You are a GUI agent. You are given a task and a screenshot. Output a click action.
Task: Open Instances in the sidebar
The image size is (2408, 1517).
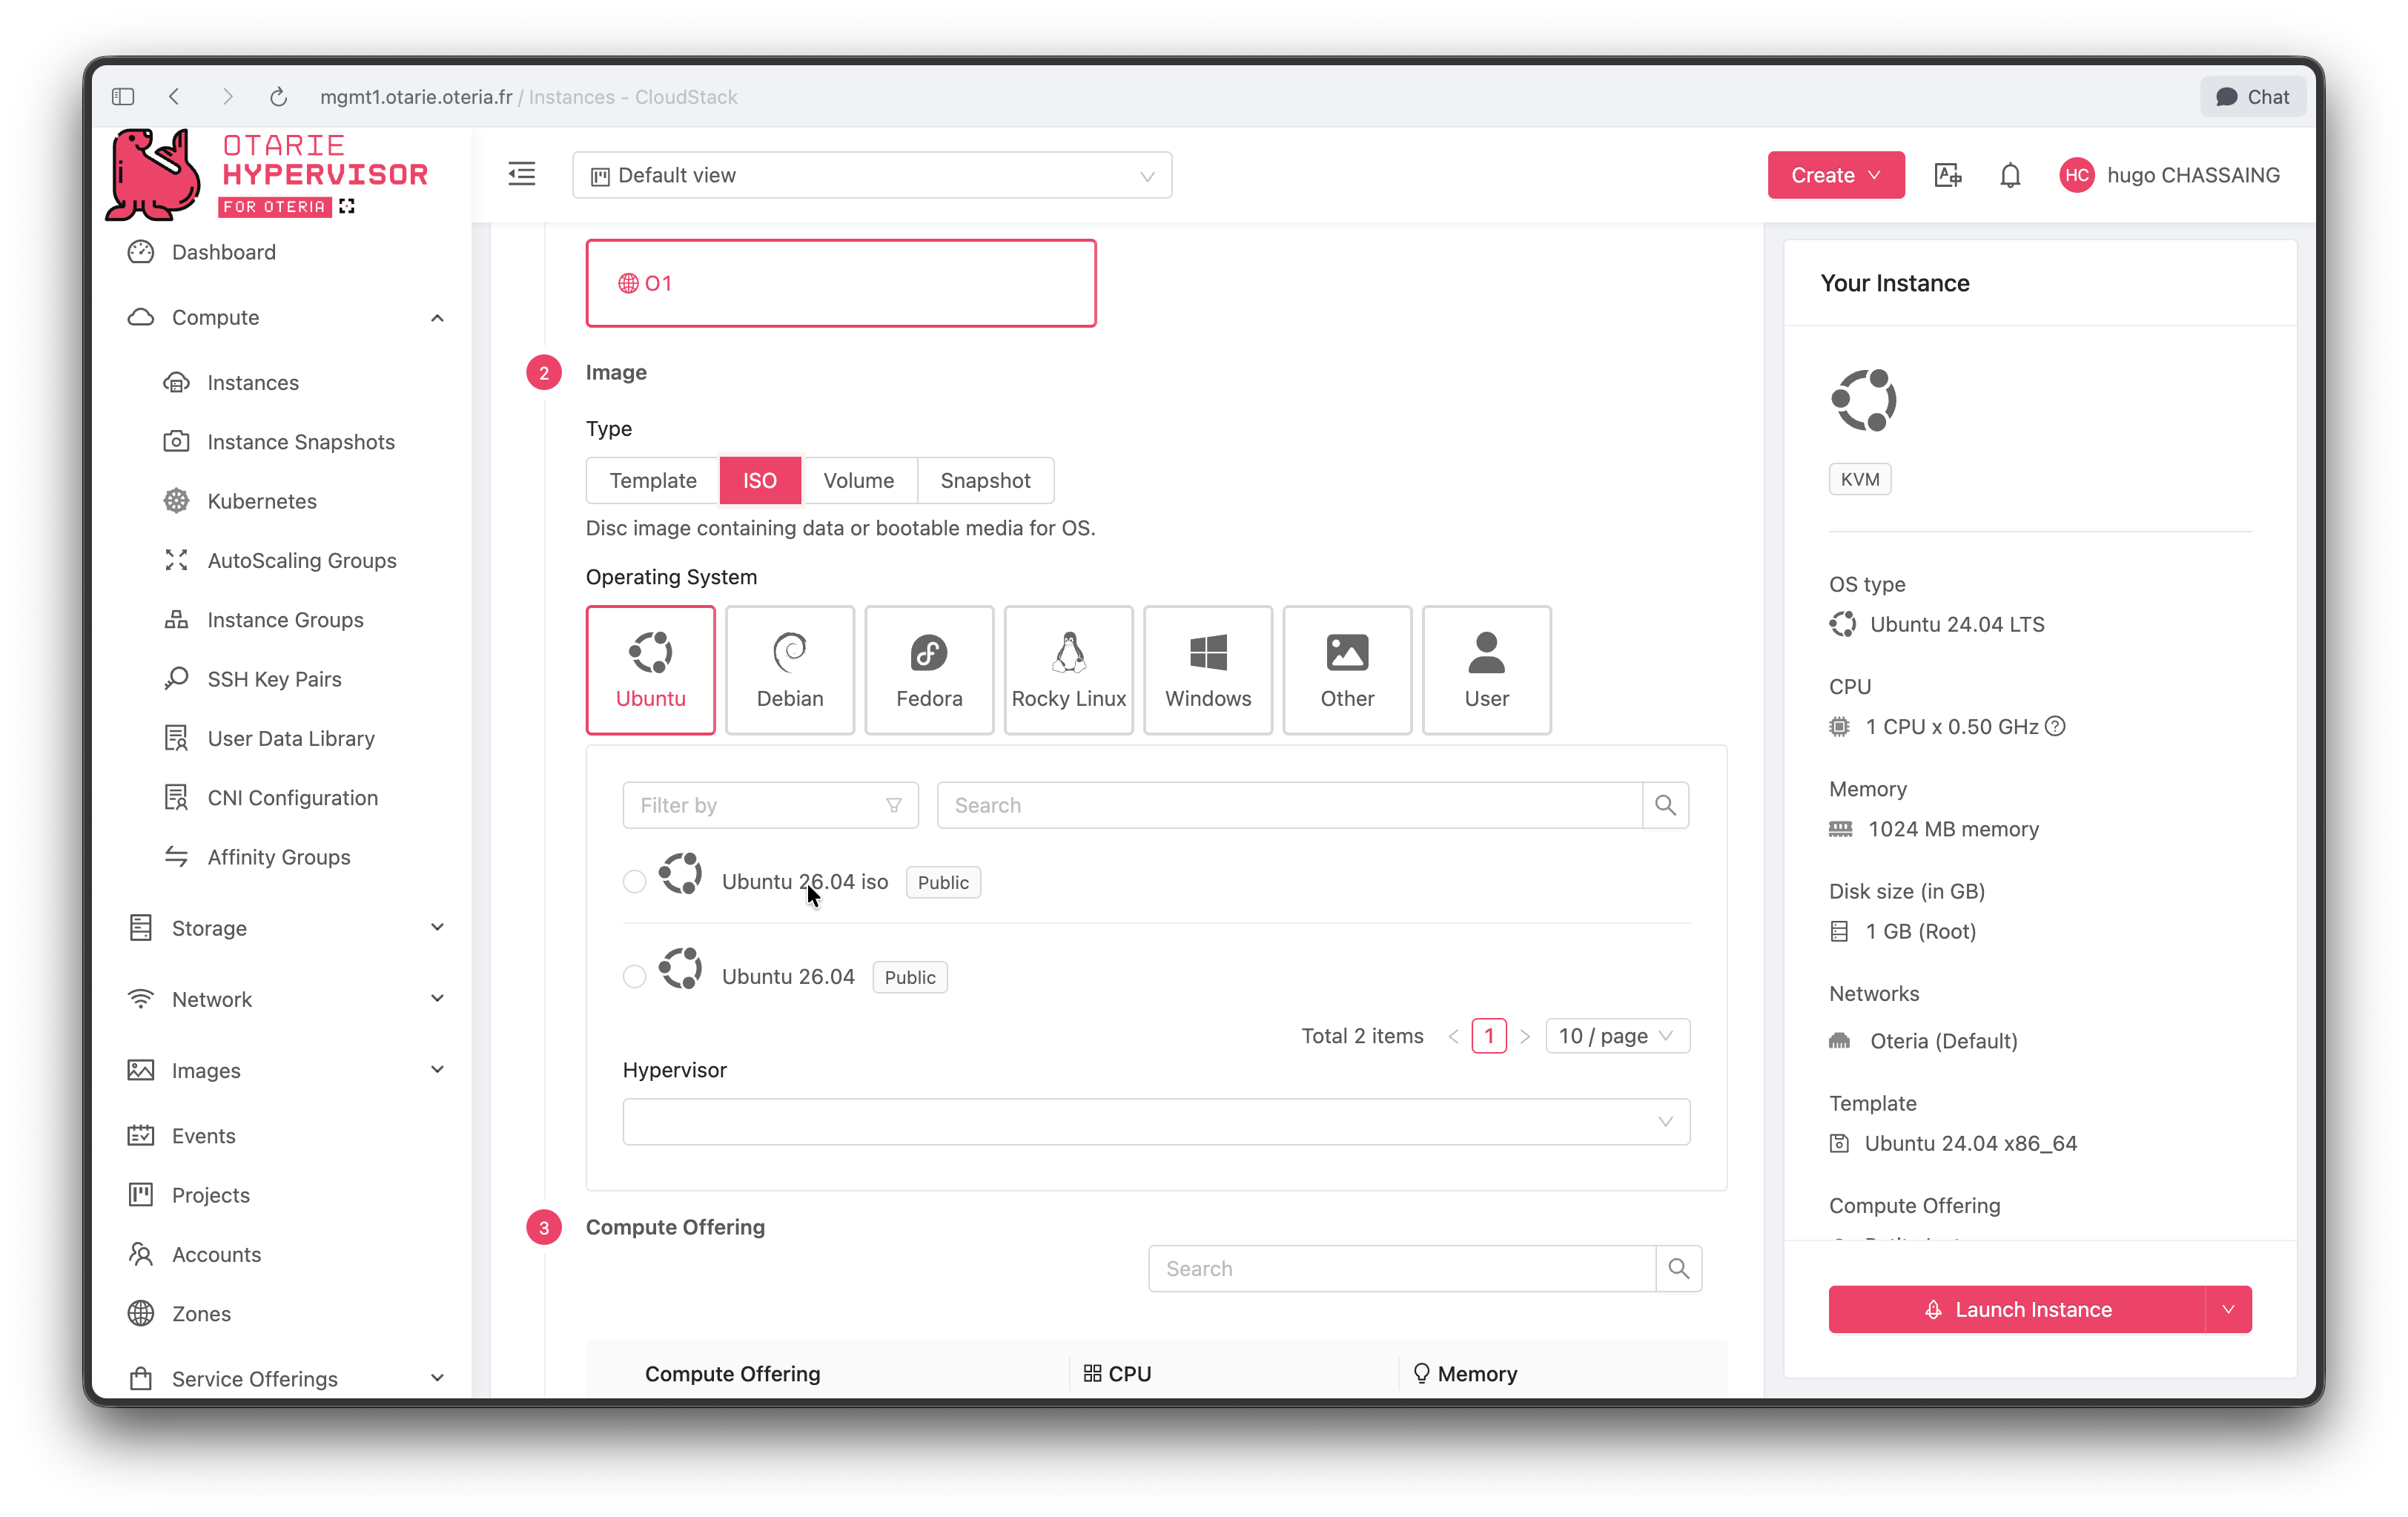[253, 382]
